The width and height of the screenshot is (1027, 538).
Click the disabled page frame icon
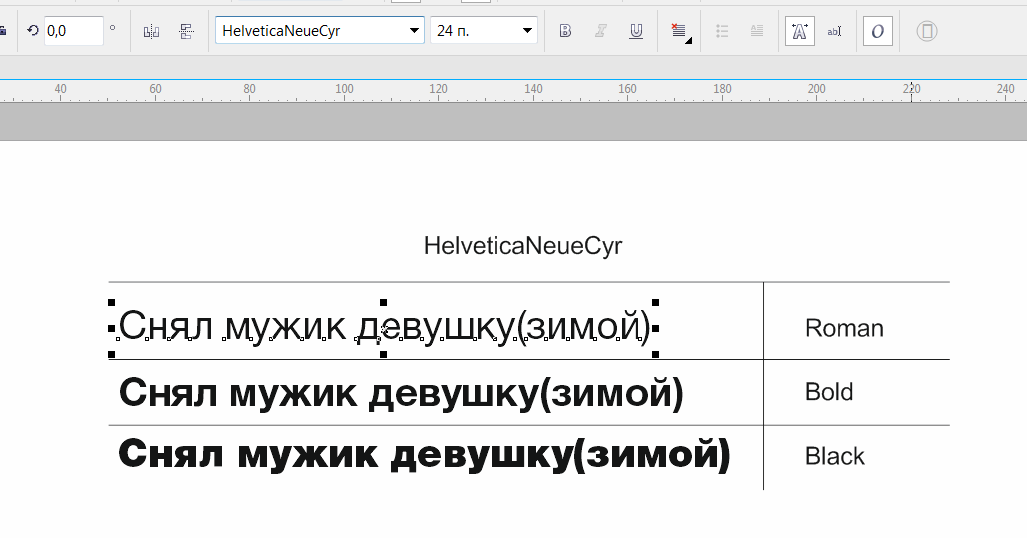(927, 31)
